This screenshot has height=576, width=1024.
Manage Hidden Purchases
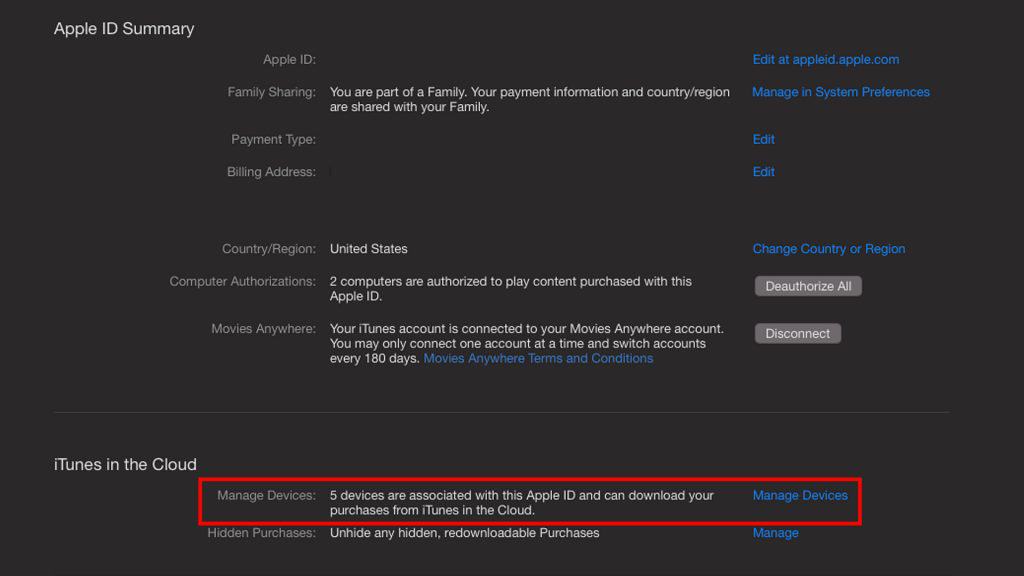pyautogui.click(x=775, y=533)
